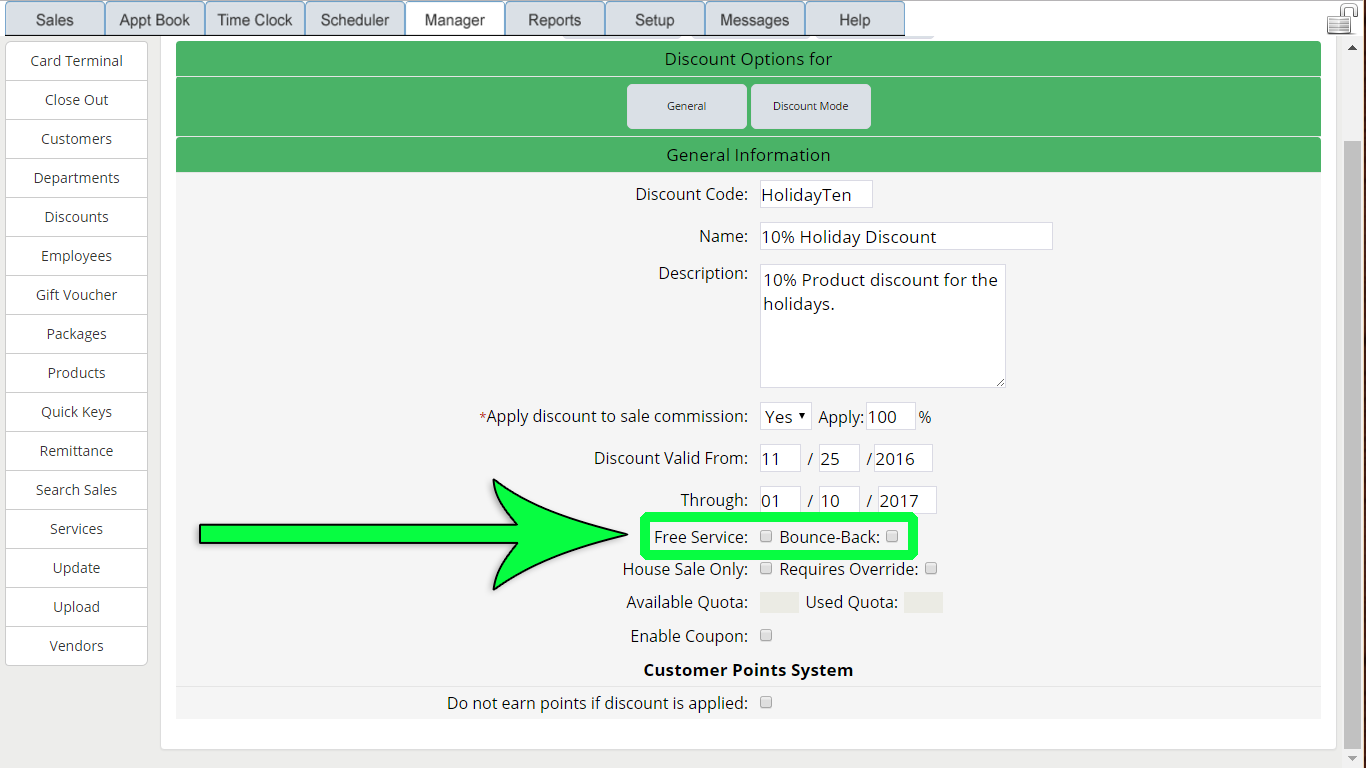Click Through month field
1366x768 pixels.
tap(780, 500)
